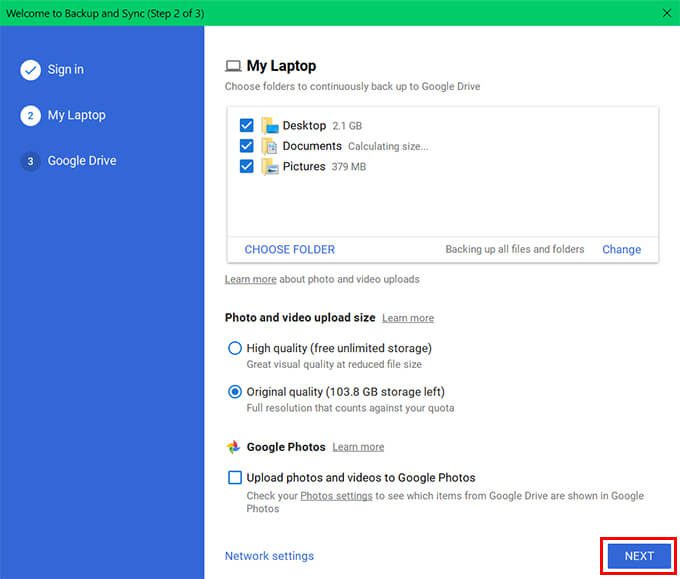Click the step 2 circle icon
Viewport: 680px width, 579px height.
30,115
